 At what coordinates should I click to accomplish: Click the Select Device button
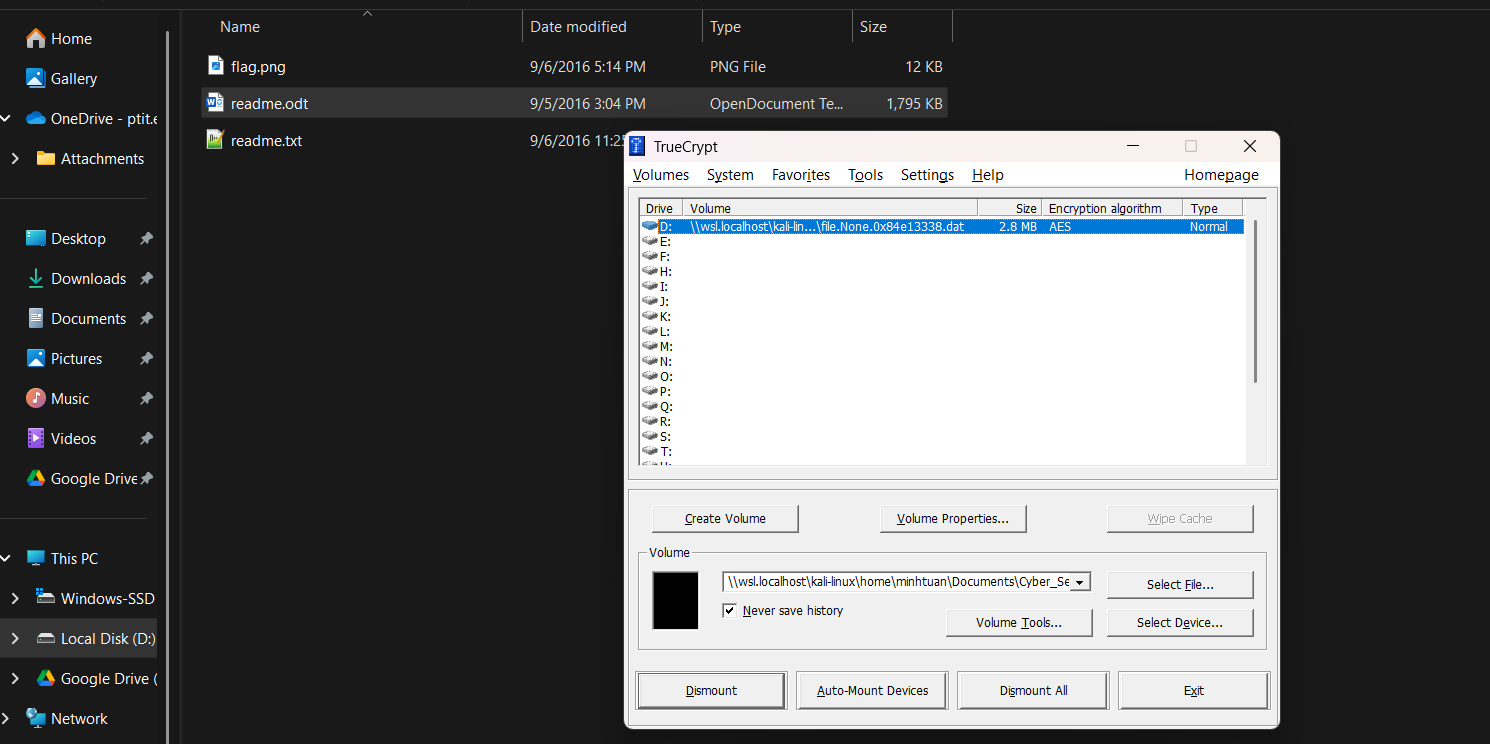click(1180, 622)
